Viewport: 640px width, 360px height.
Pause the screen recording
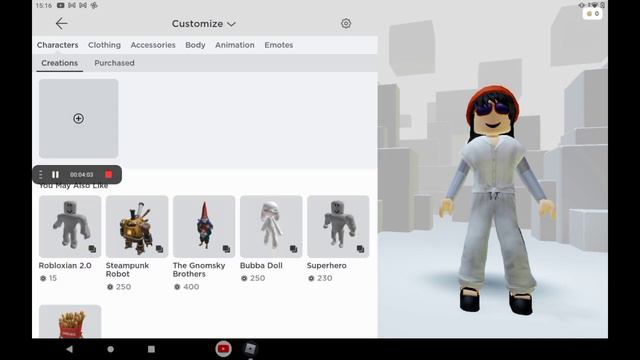(x=56, y=175)
